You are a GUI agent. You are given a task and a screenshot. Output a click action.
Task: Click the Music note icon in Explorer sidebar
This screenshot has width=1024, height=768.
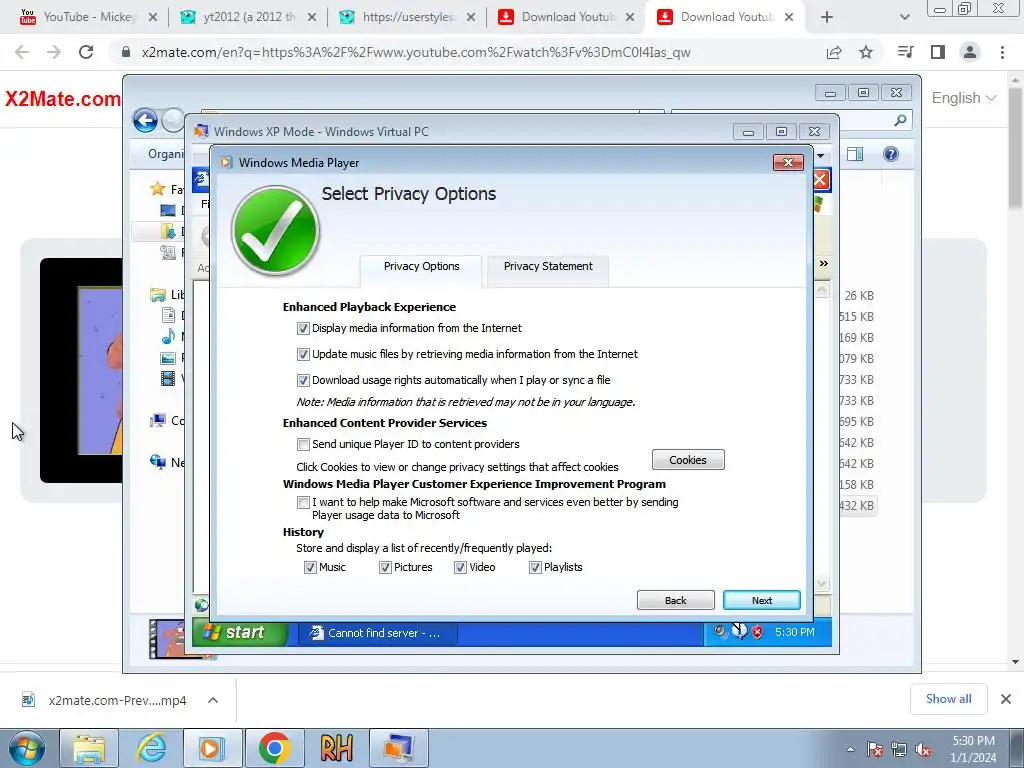click(168, 336)
